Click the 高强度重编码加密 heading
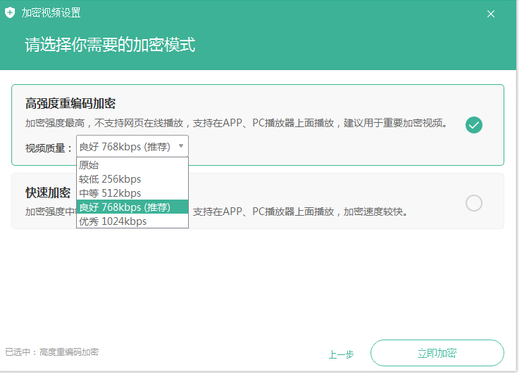This screenshot has width=519, height=373. [70, 104]
